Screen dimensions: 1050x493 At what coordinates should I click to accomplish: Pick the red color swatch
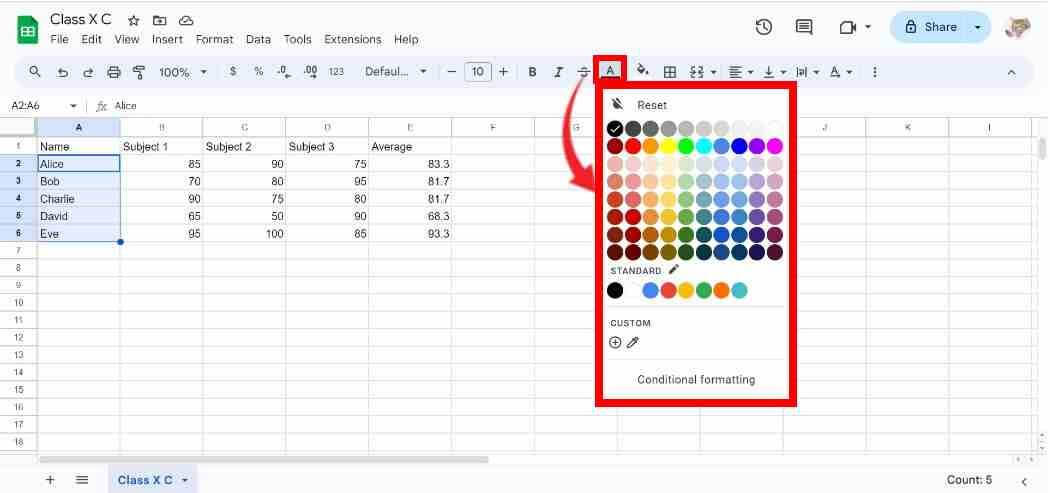633,146
